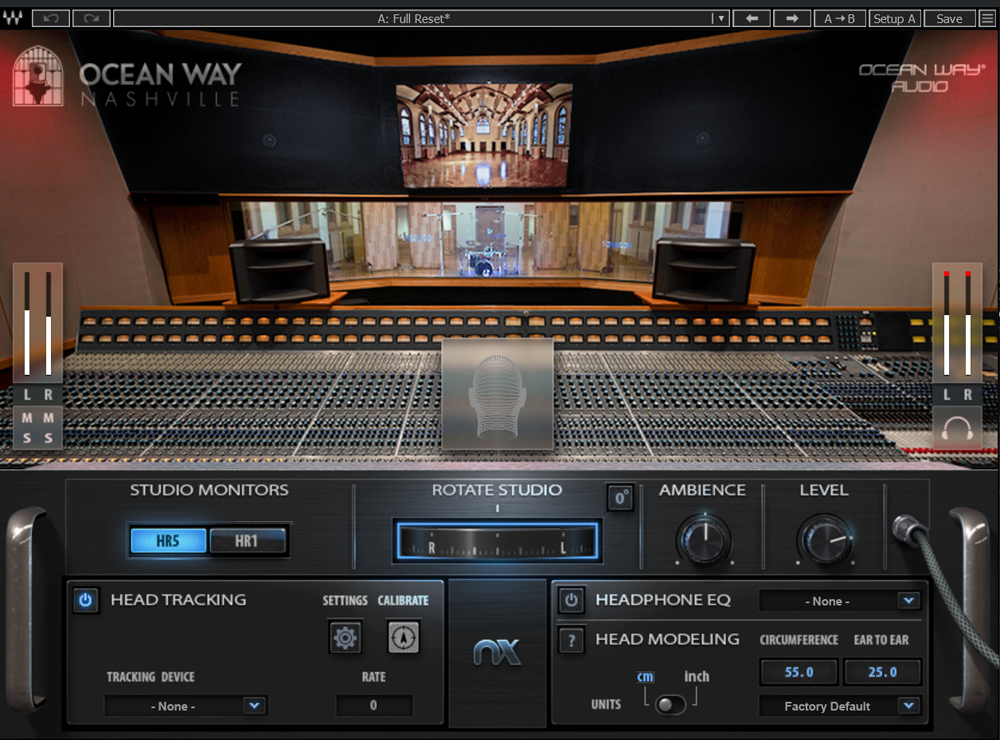Click the Ear to Ear value field 25.0
This screenshot has height=740, width=1000.
point(883,672)
